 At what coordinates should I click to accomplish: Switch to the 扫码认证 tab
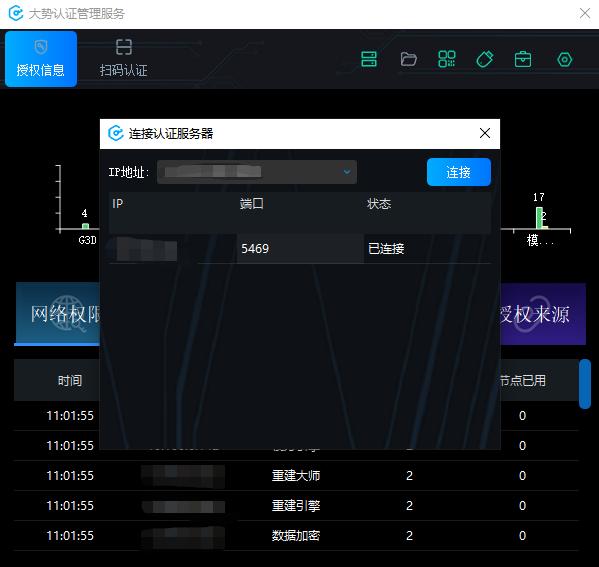123,59
